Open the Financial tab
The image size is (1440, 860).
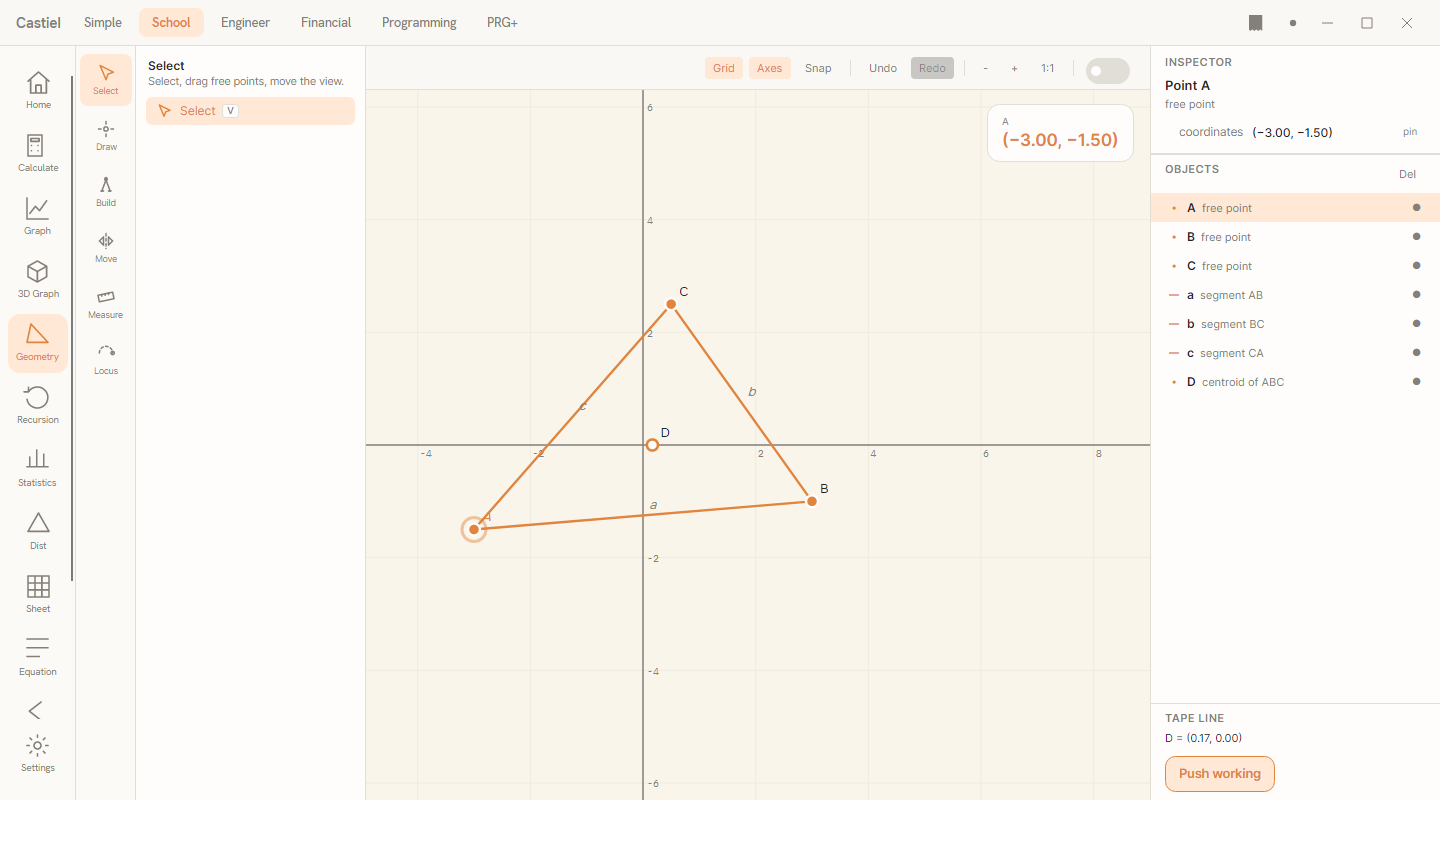(326, 22)
